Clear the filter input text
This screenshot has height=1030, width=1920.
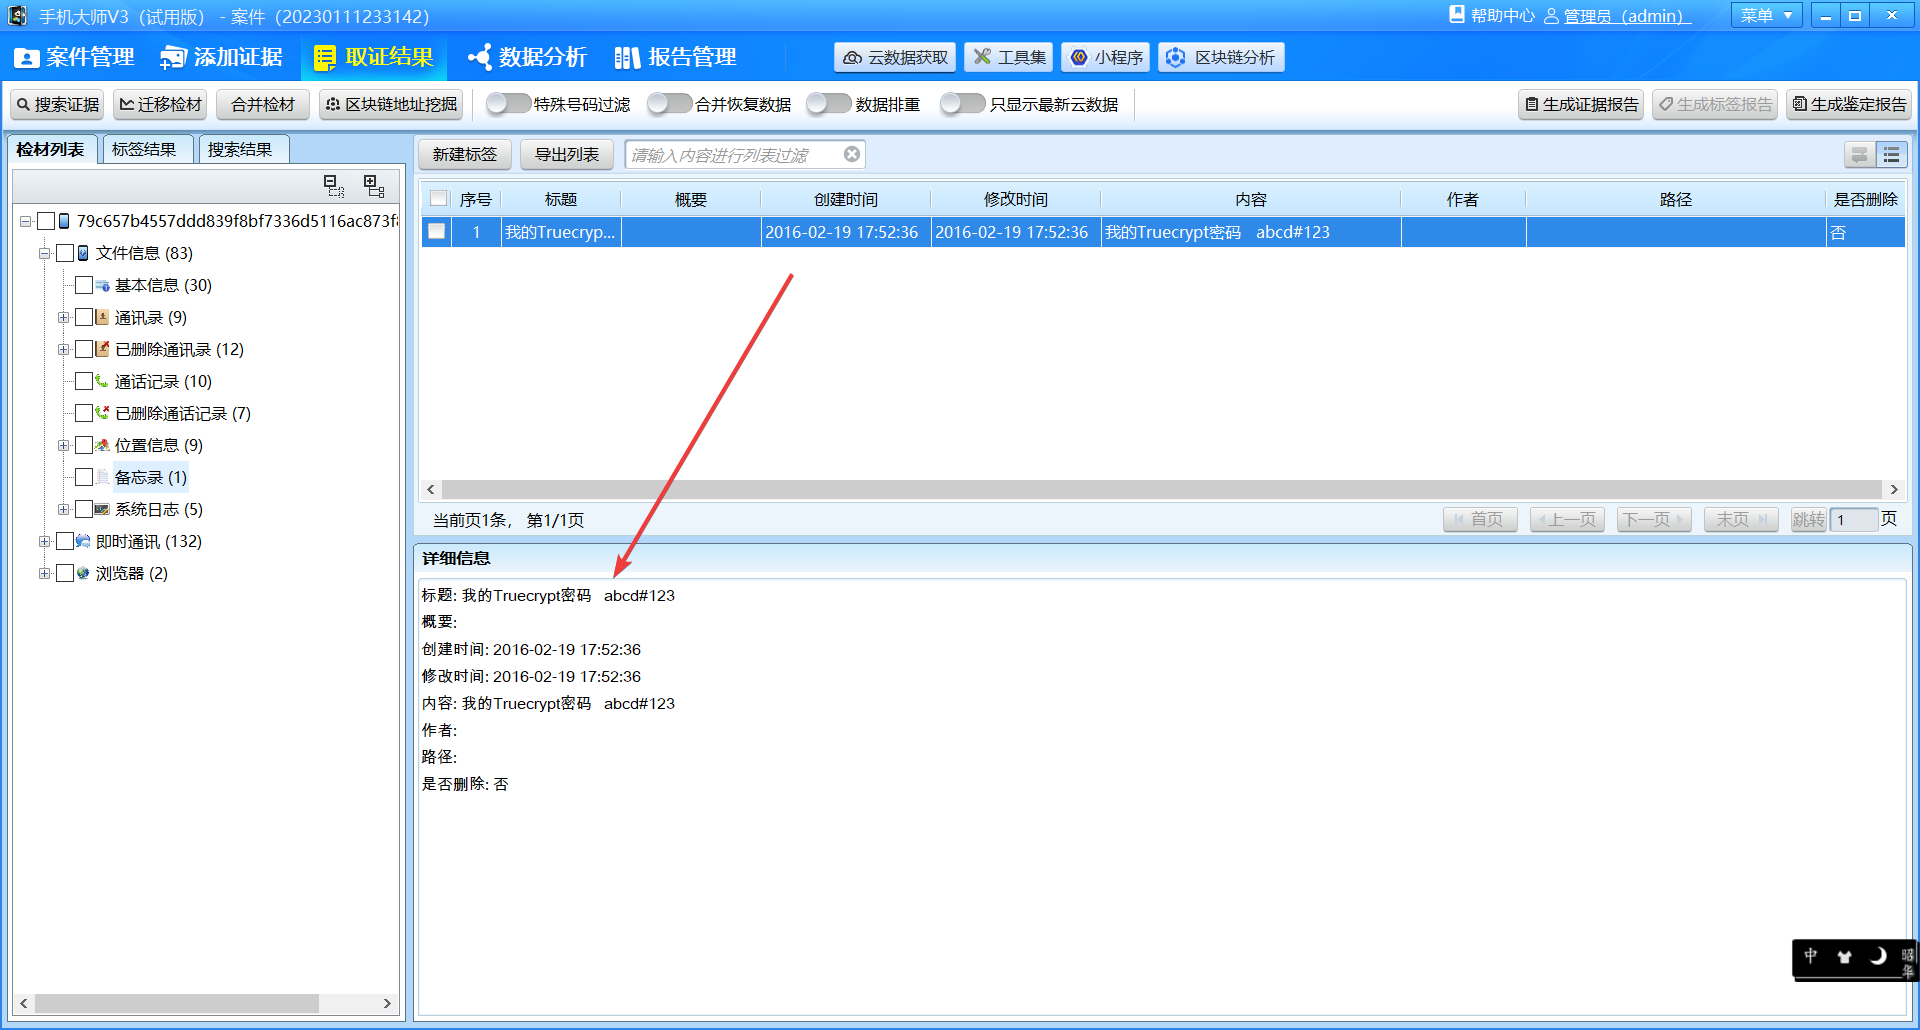click(x=852, y=154)
